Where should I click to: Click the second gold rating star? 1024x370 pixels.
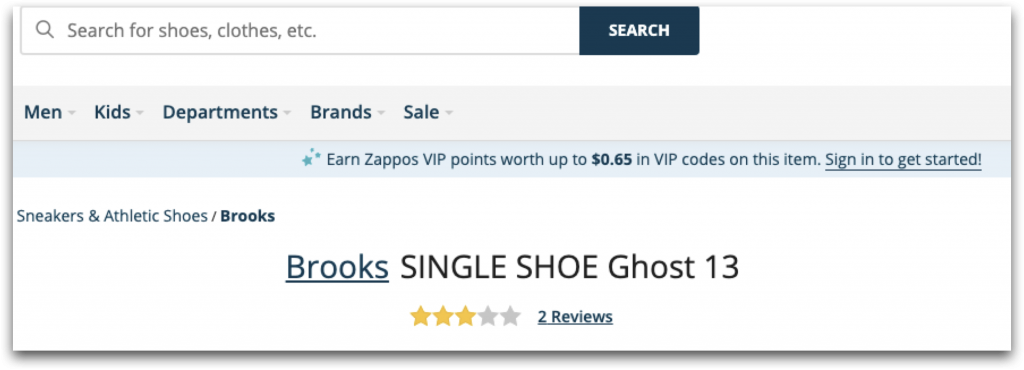pos(443,317)
